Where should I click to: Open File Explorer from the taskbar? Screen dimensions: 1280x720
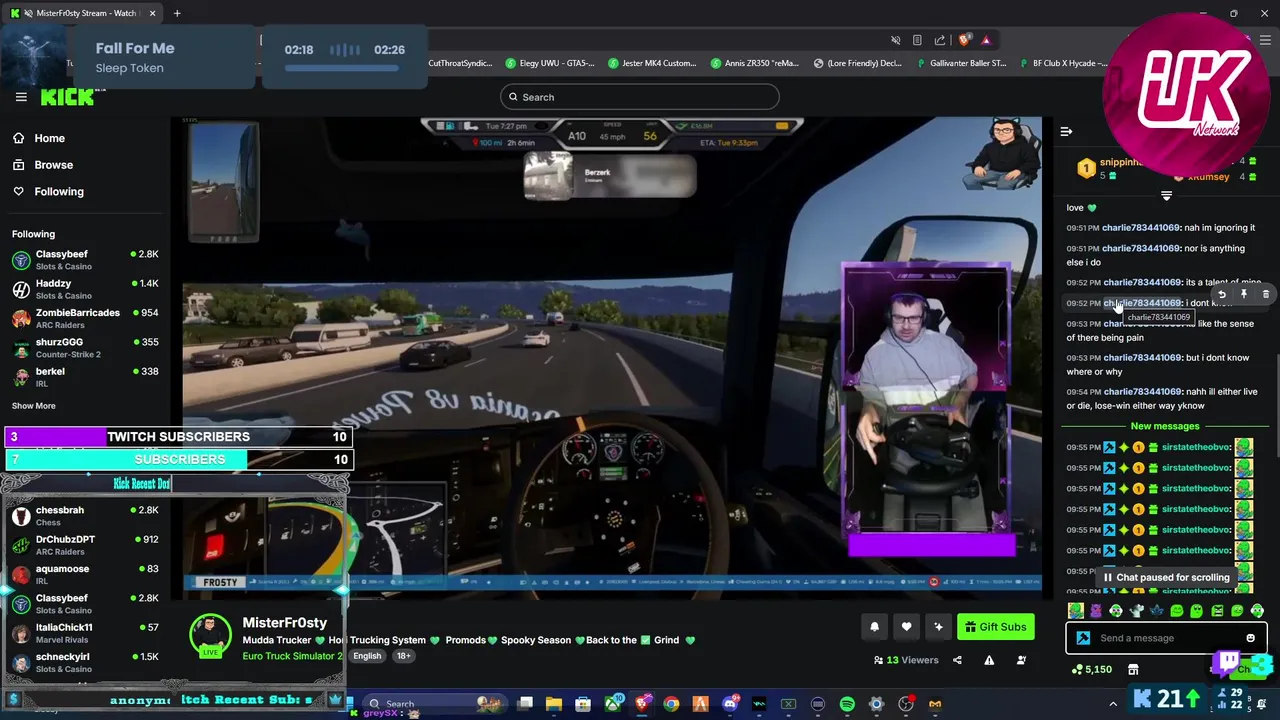554,704
